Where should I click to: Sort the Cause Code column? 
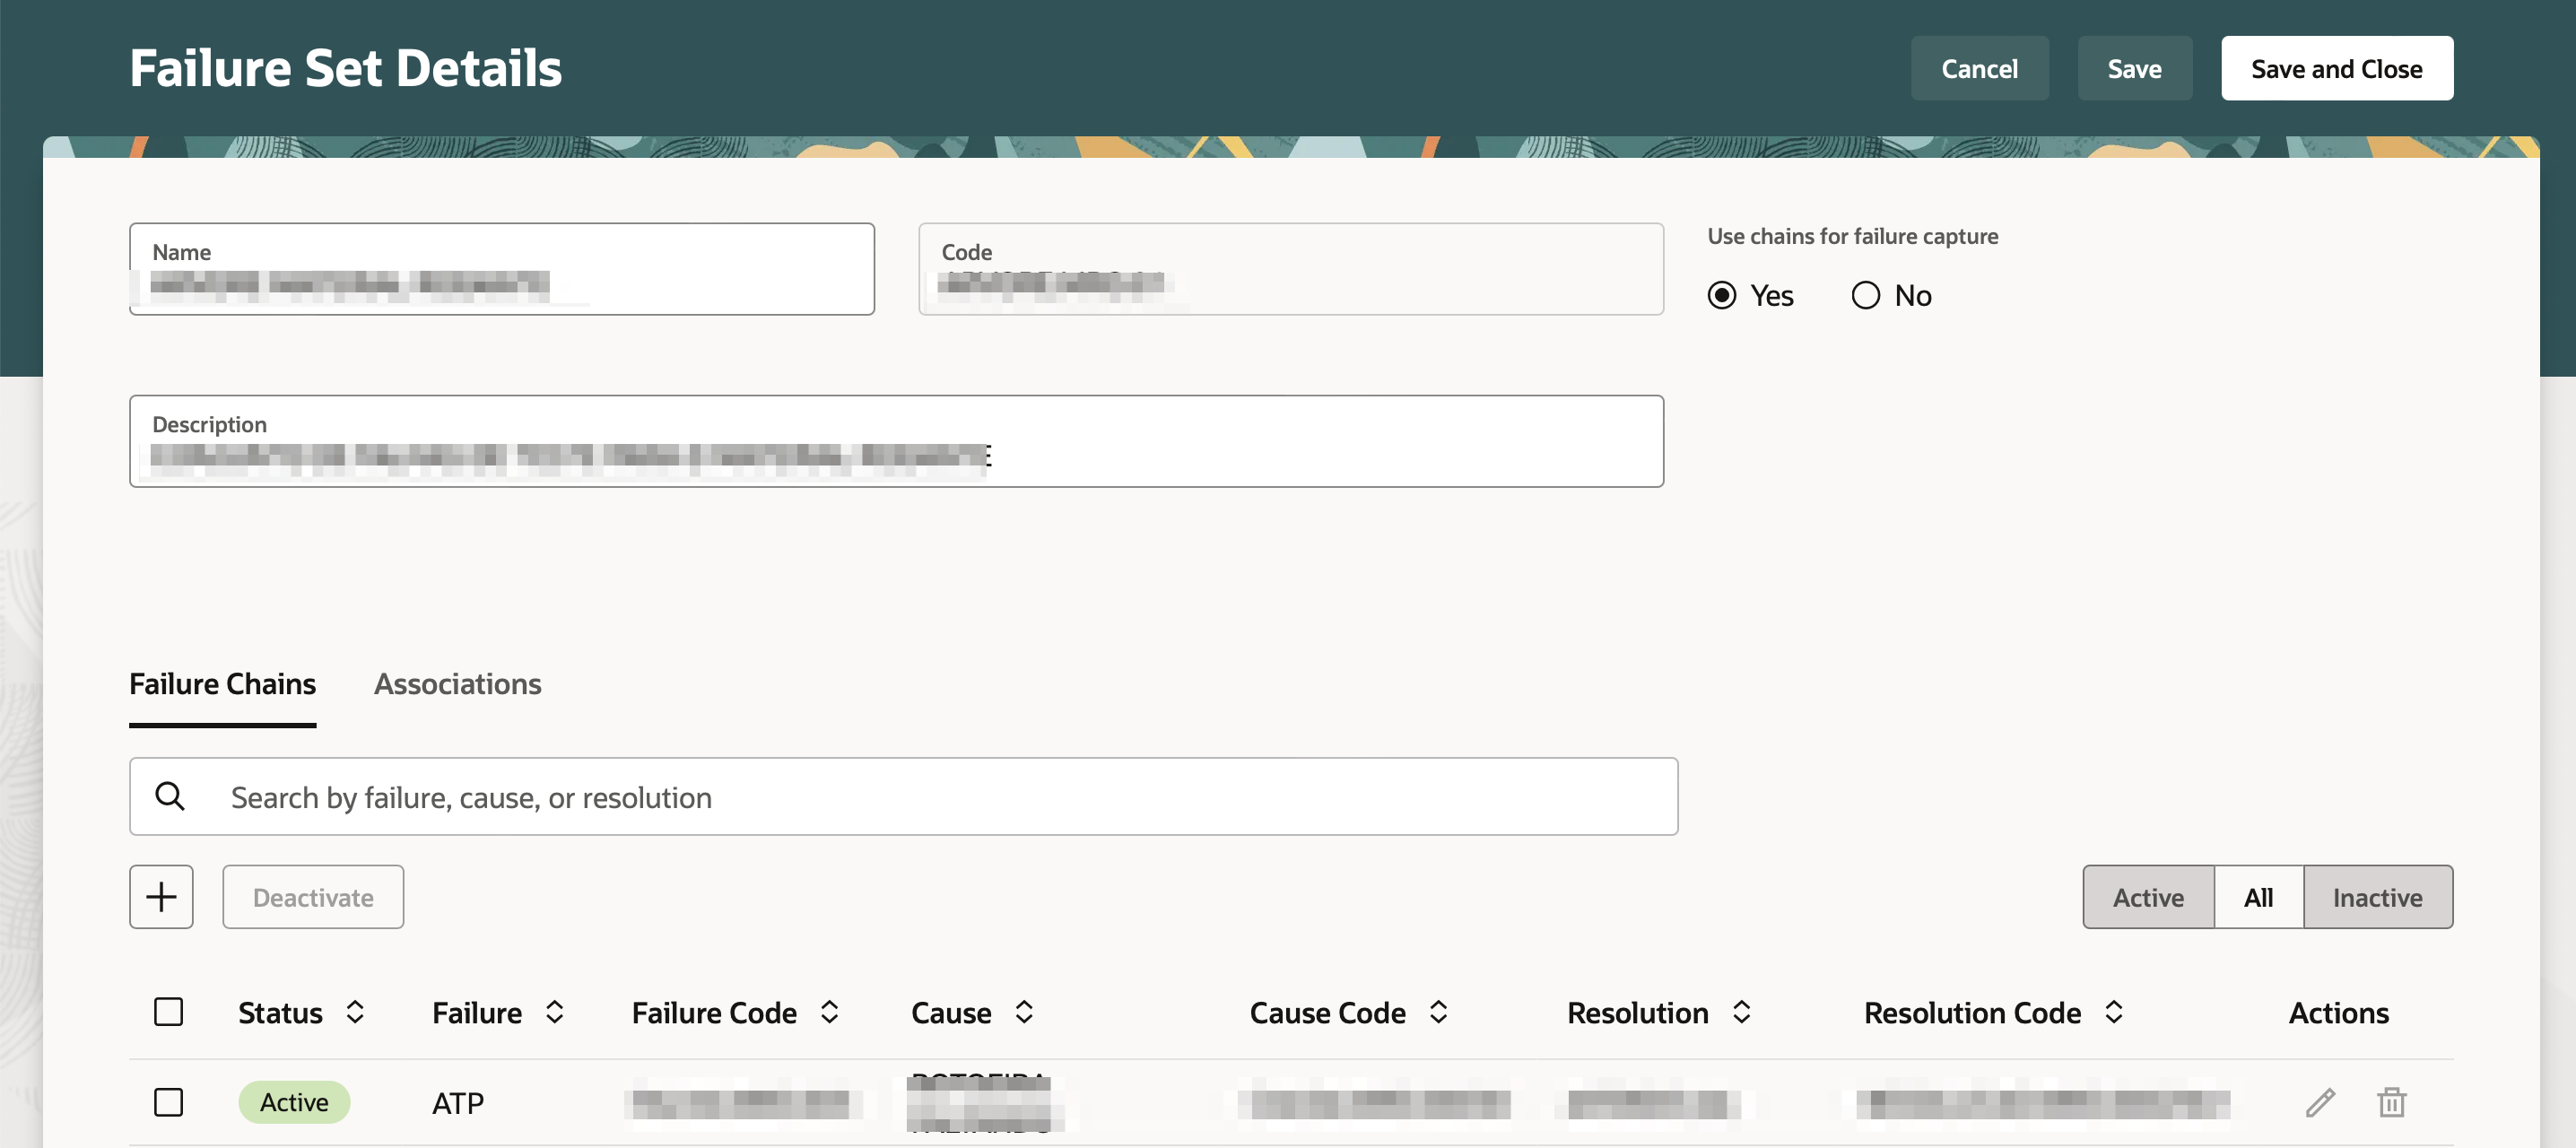pyautogui.click(x=1440, y=1012)
